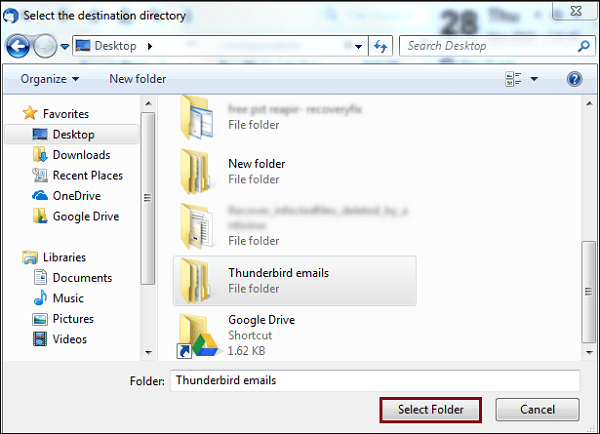Click the Documents library icon

40,277
